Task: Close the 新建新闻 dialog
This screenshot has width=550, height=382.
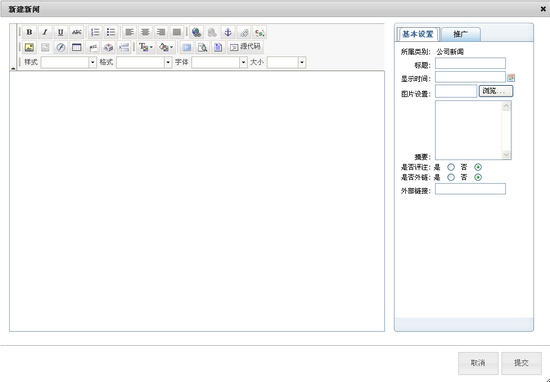Action: pos(543,9)
